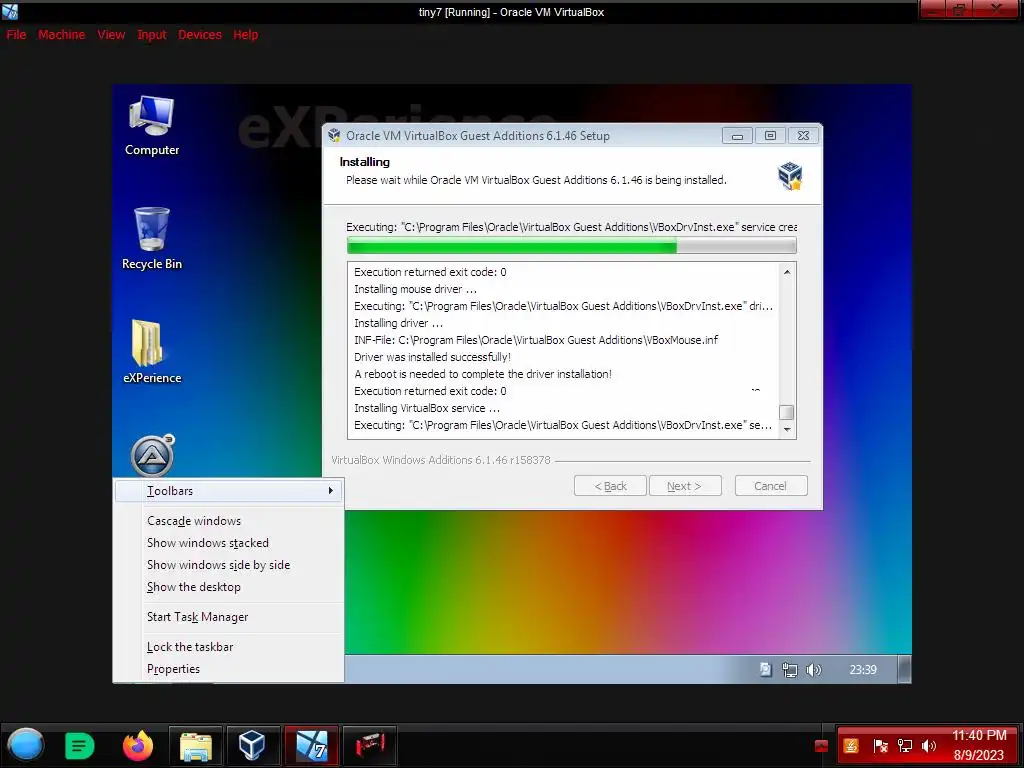Click the host tray network icon
This screenshot has width=1024, height=768.
click(904, 746)
